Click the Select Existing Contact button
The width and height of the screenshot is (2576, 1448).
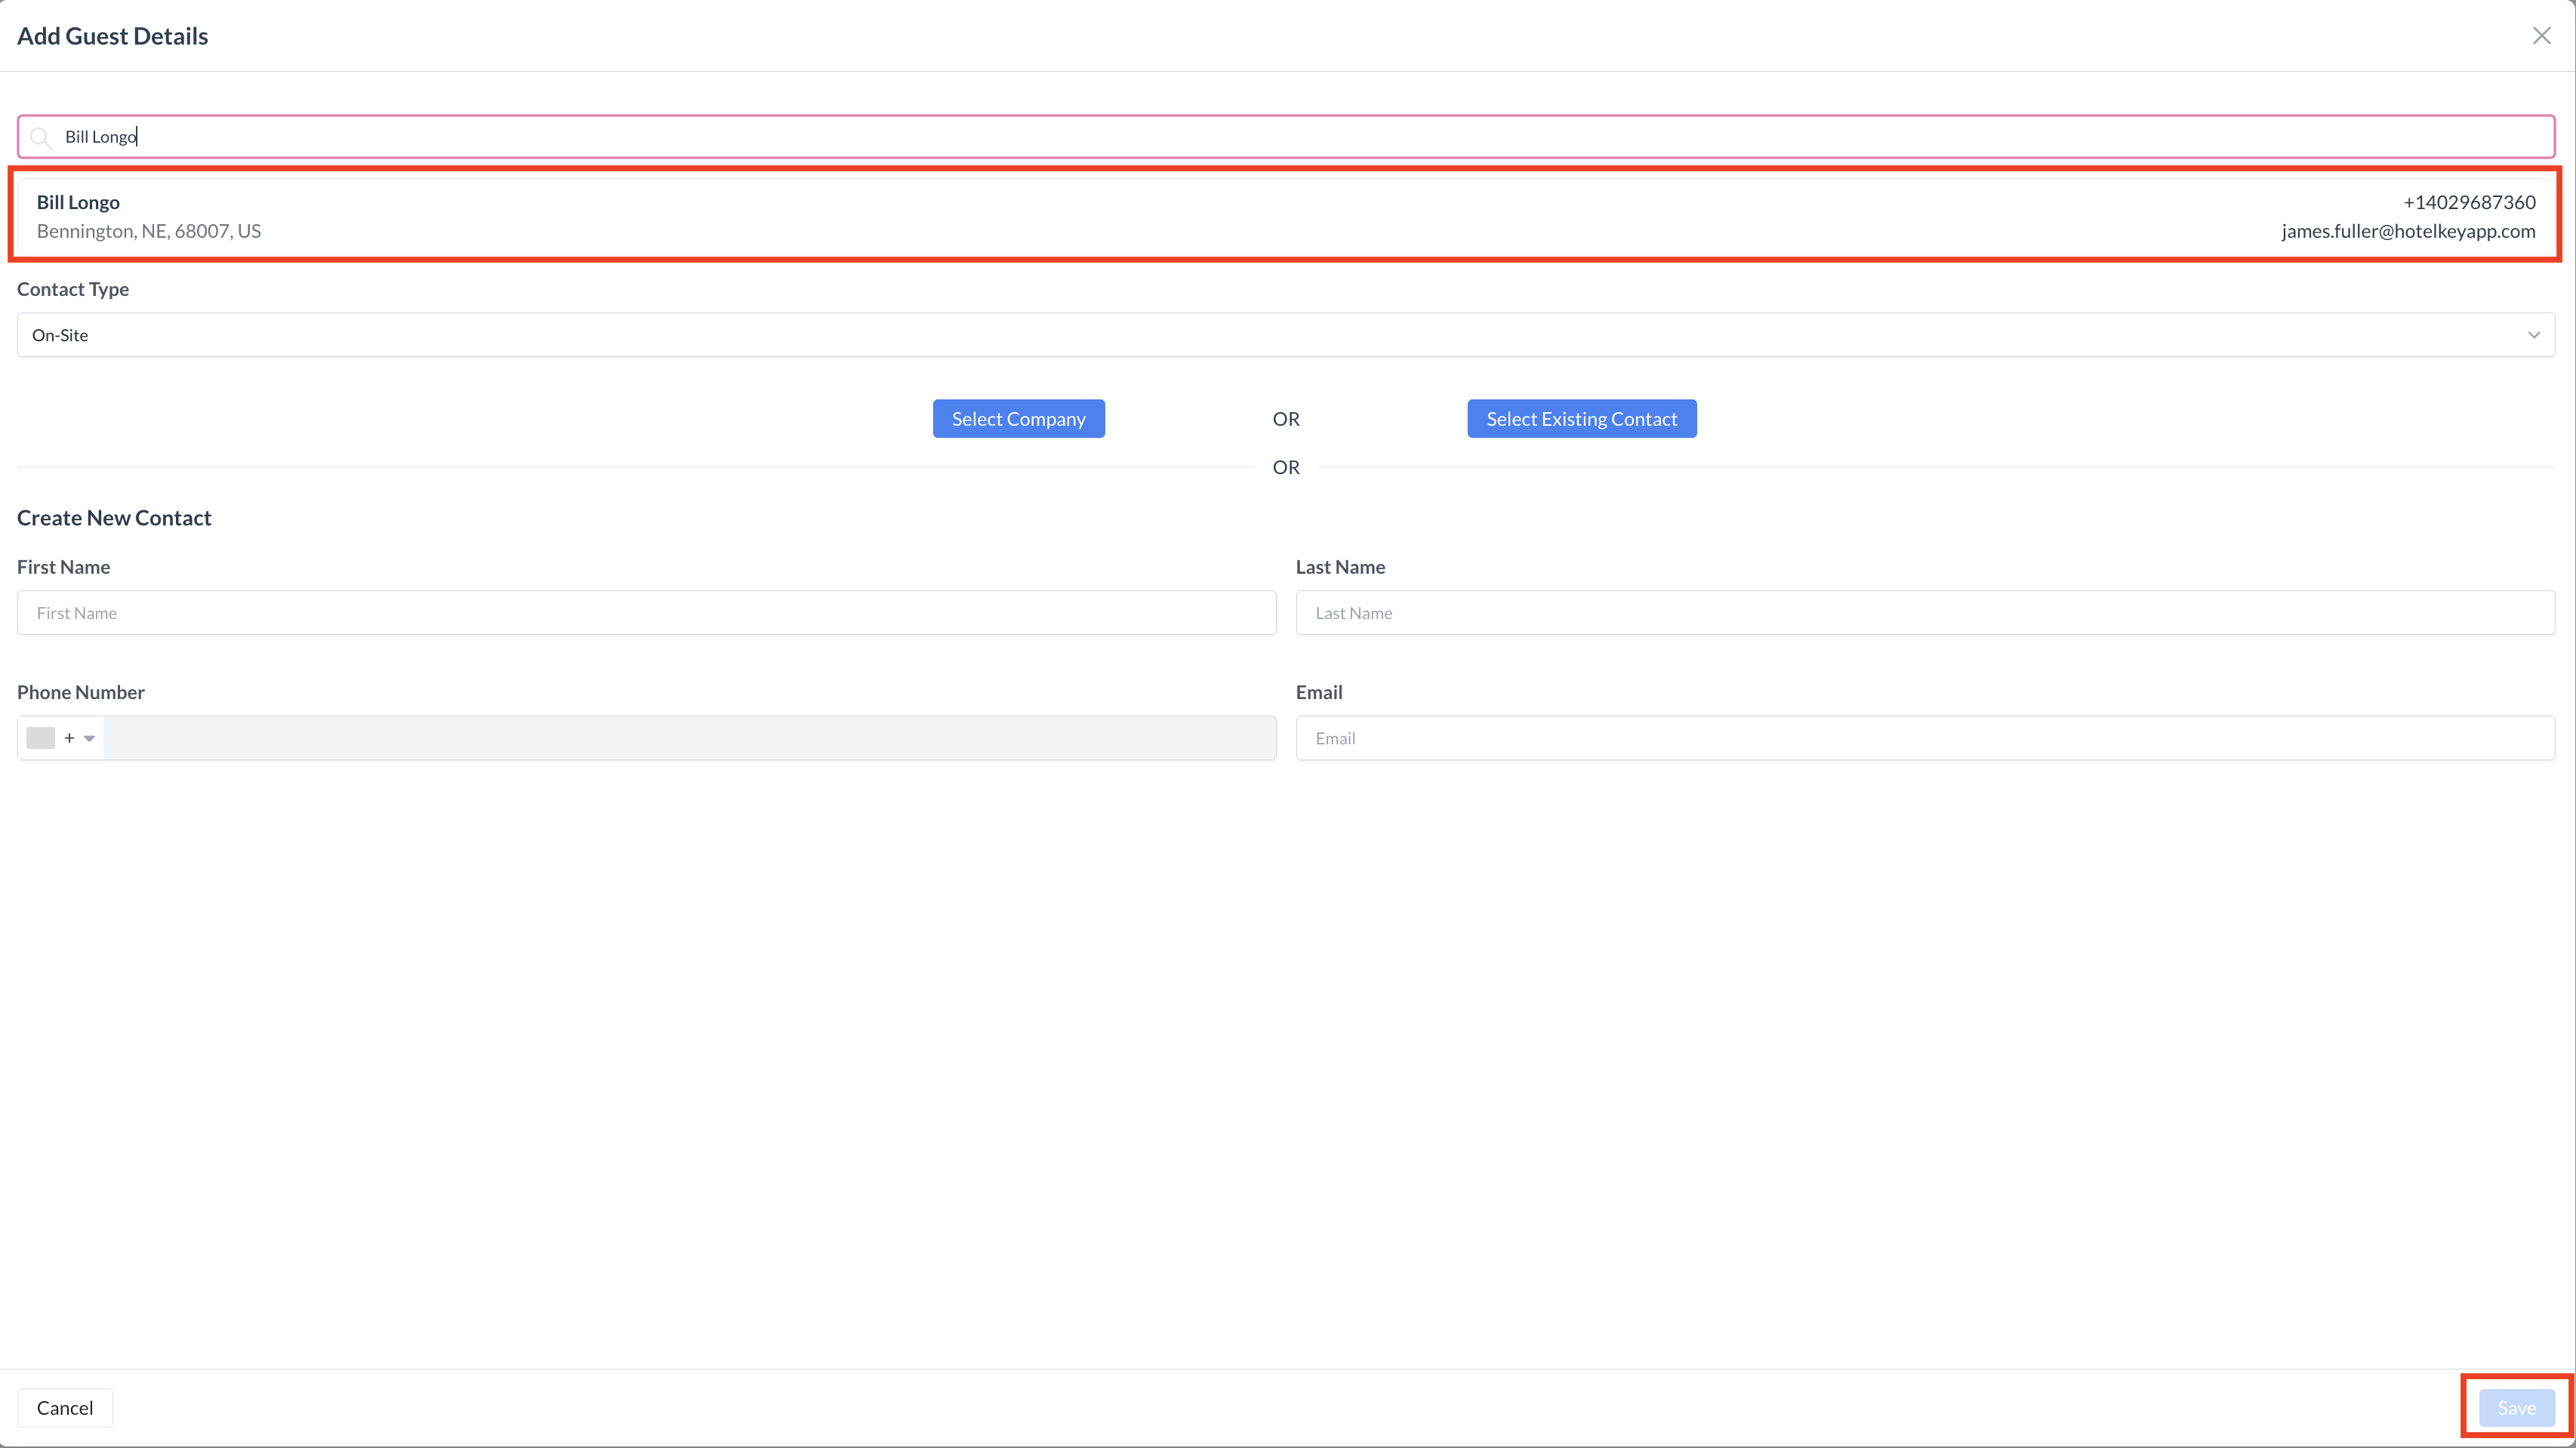(x=1581, y=418)
